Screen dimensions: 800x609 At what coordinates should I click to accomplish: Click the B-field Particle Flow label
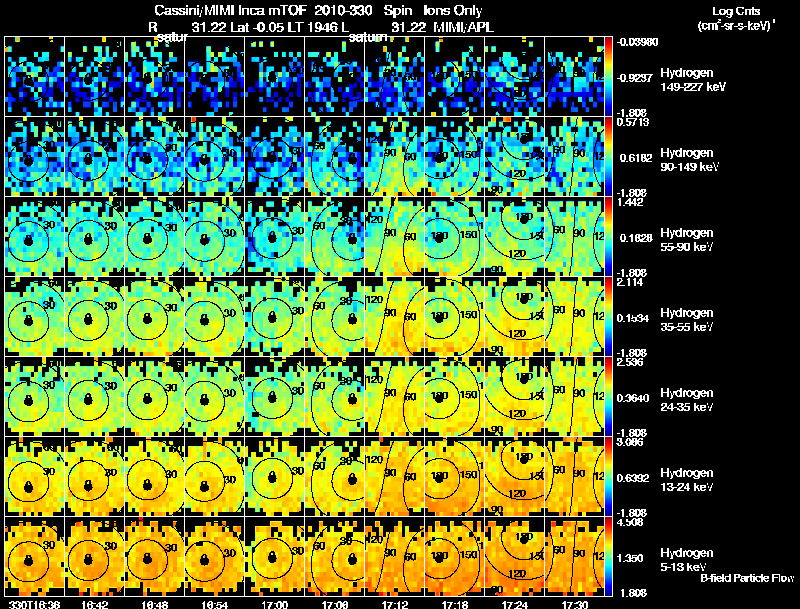[747, 578]
